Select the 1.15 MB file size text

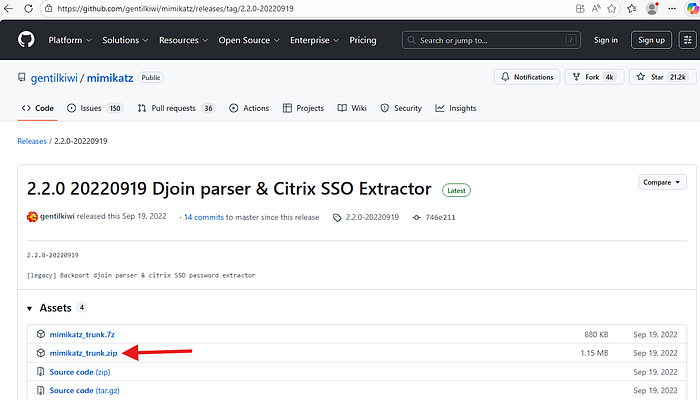click(x=594, y=353)
